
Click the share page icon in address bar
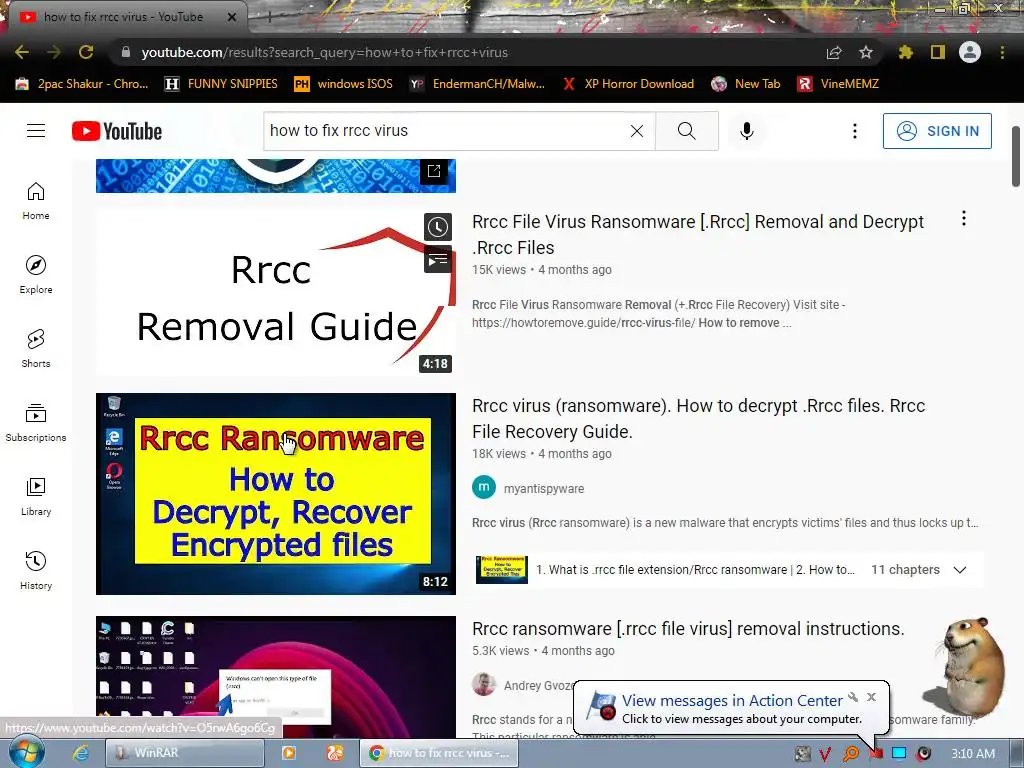pos(834,52)
